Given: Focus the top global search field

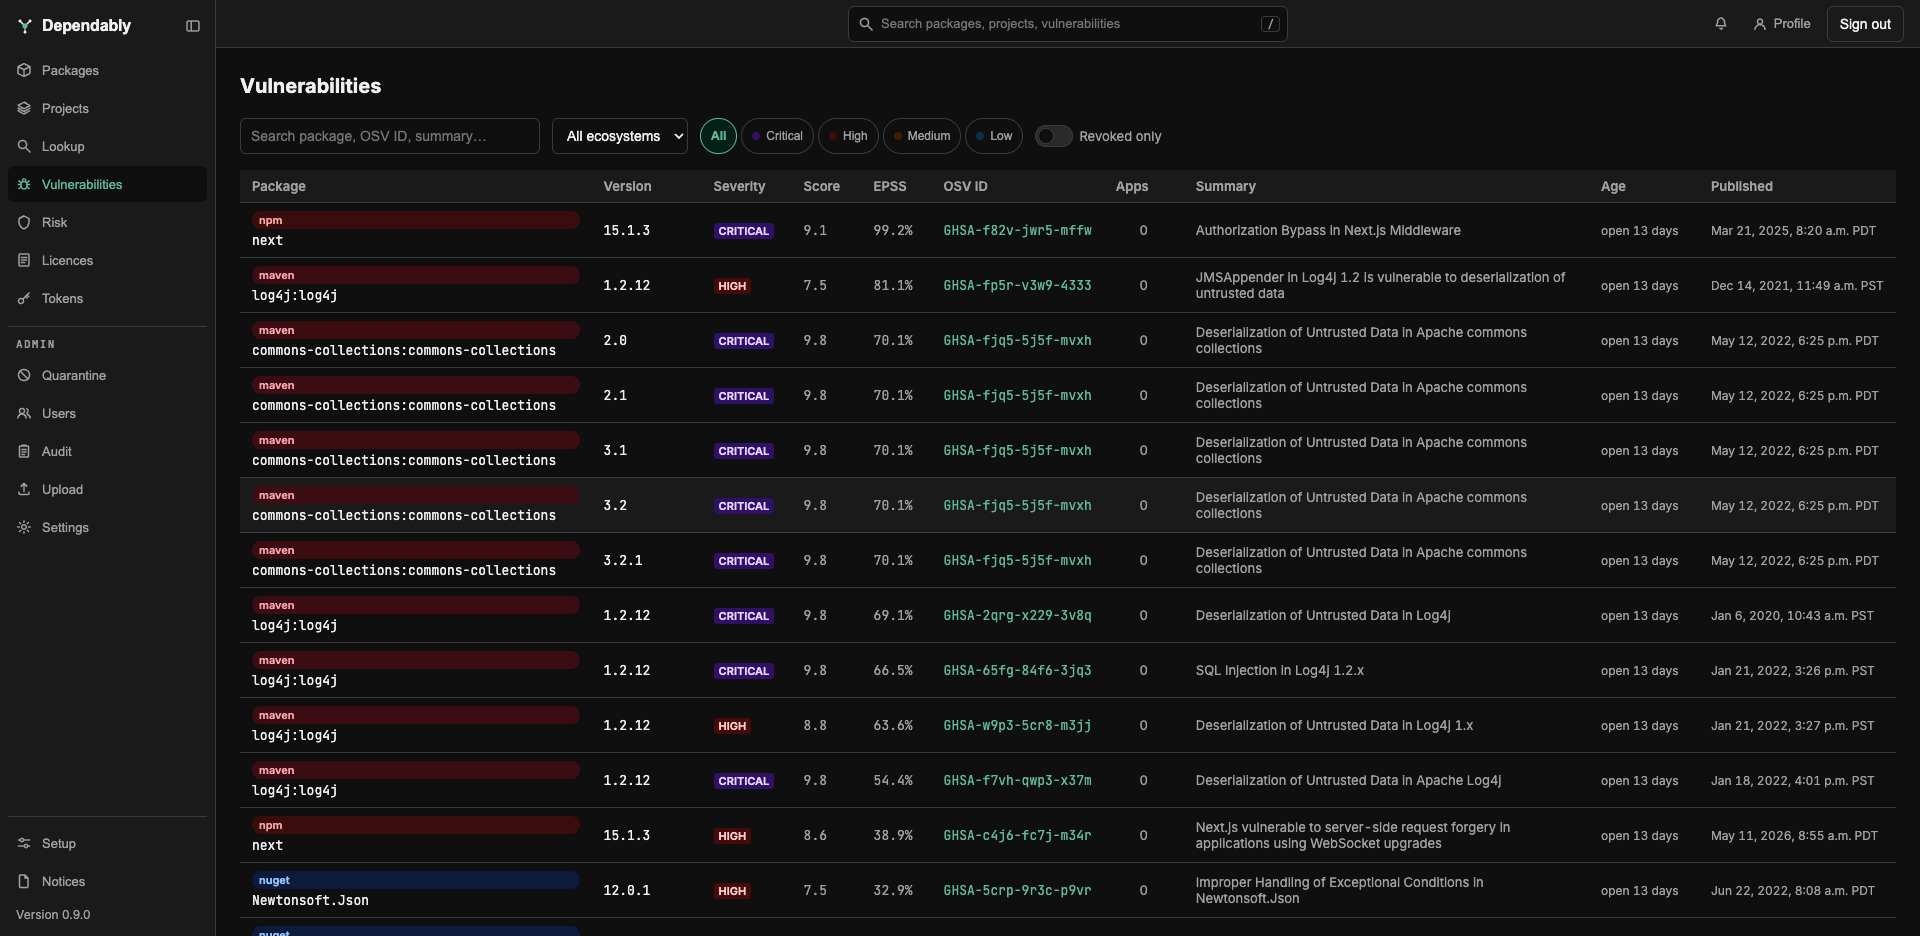Looking at the screenshot, I should (x=1067, y=24).
